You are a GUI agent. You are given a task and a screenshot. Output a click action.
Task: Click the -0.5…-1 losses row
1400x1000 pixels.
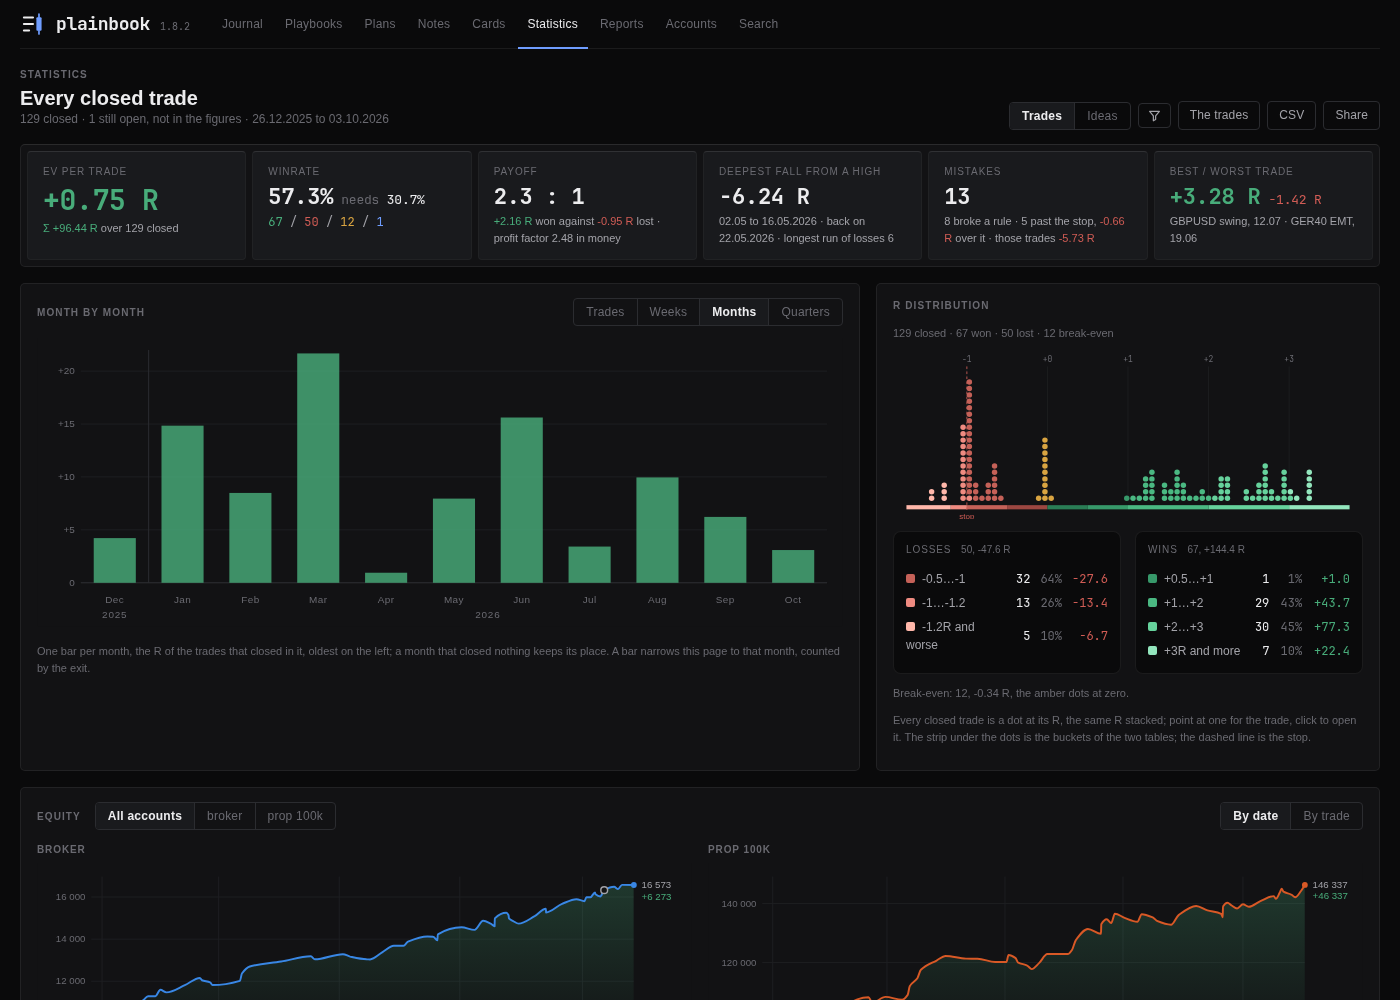coord(1007,579)
